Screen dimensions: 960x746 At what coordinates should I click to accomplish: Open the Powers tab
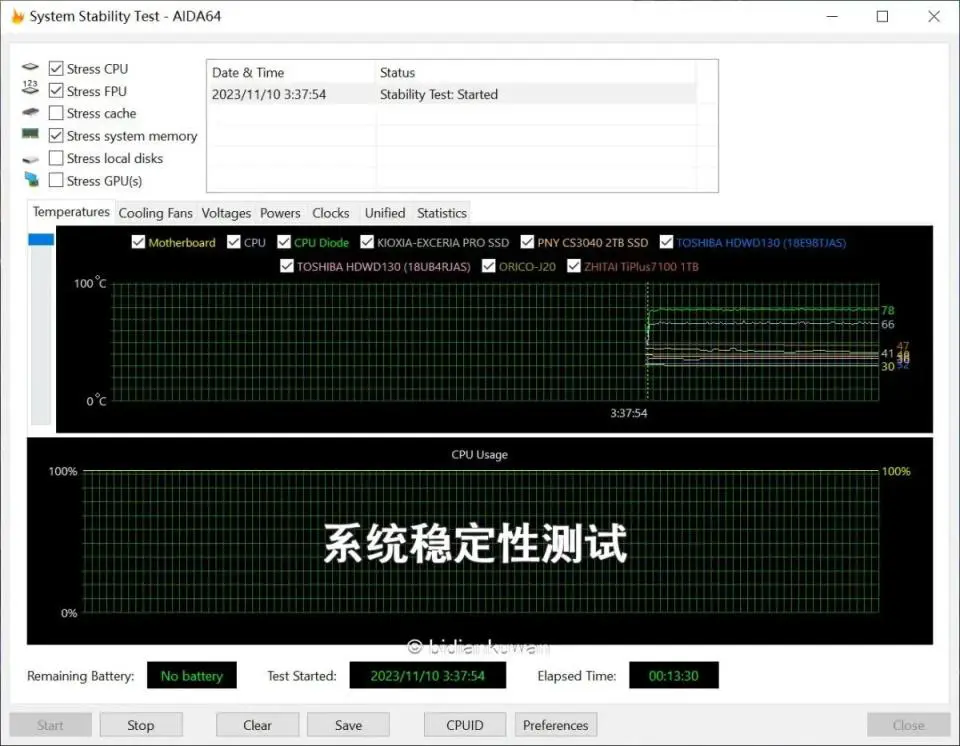tap(280, 213)
